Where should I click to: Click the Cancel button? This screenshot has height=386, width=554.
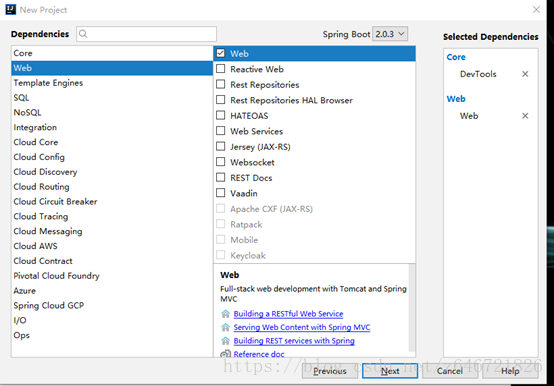[x=450, y=371]
